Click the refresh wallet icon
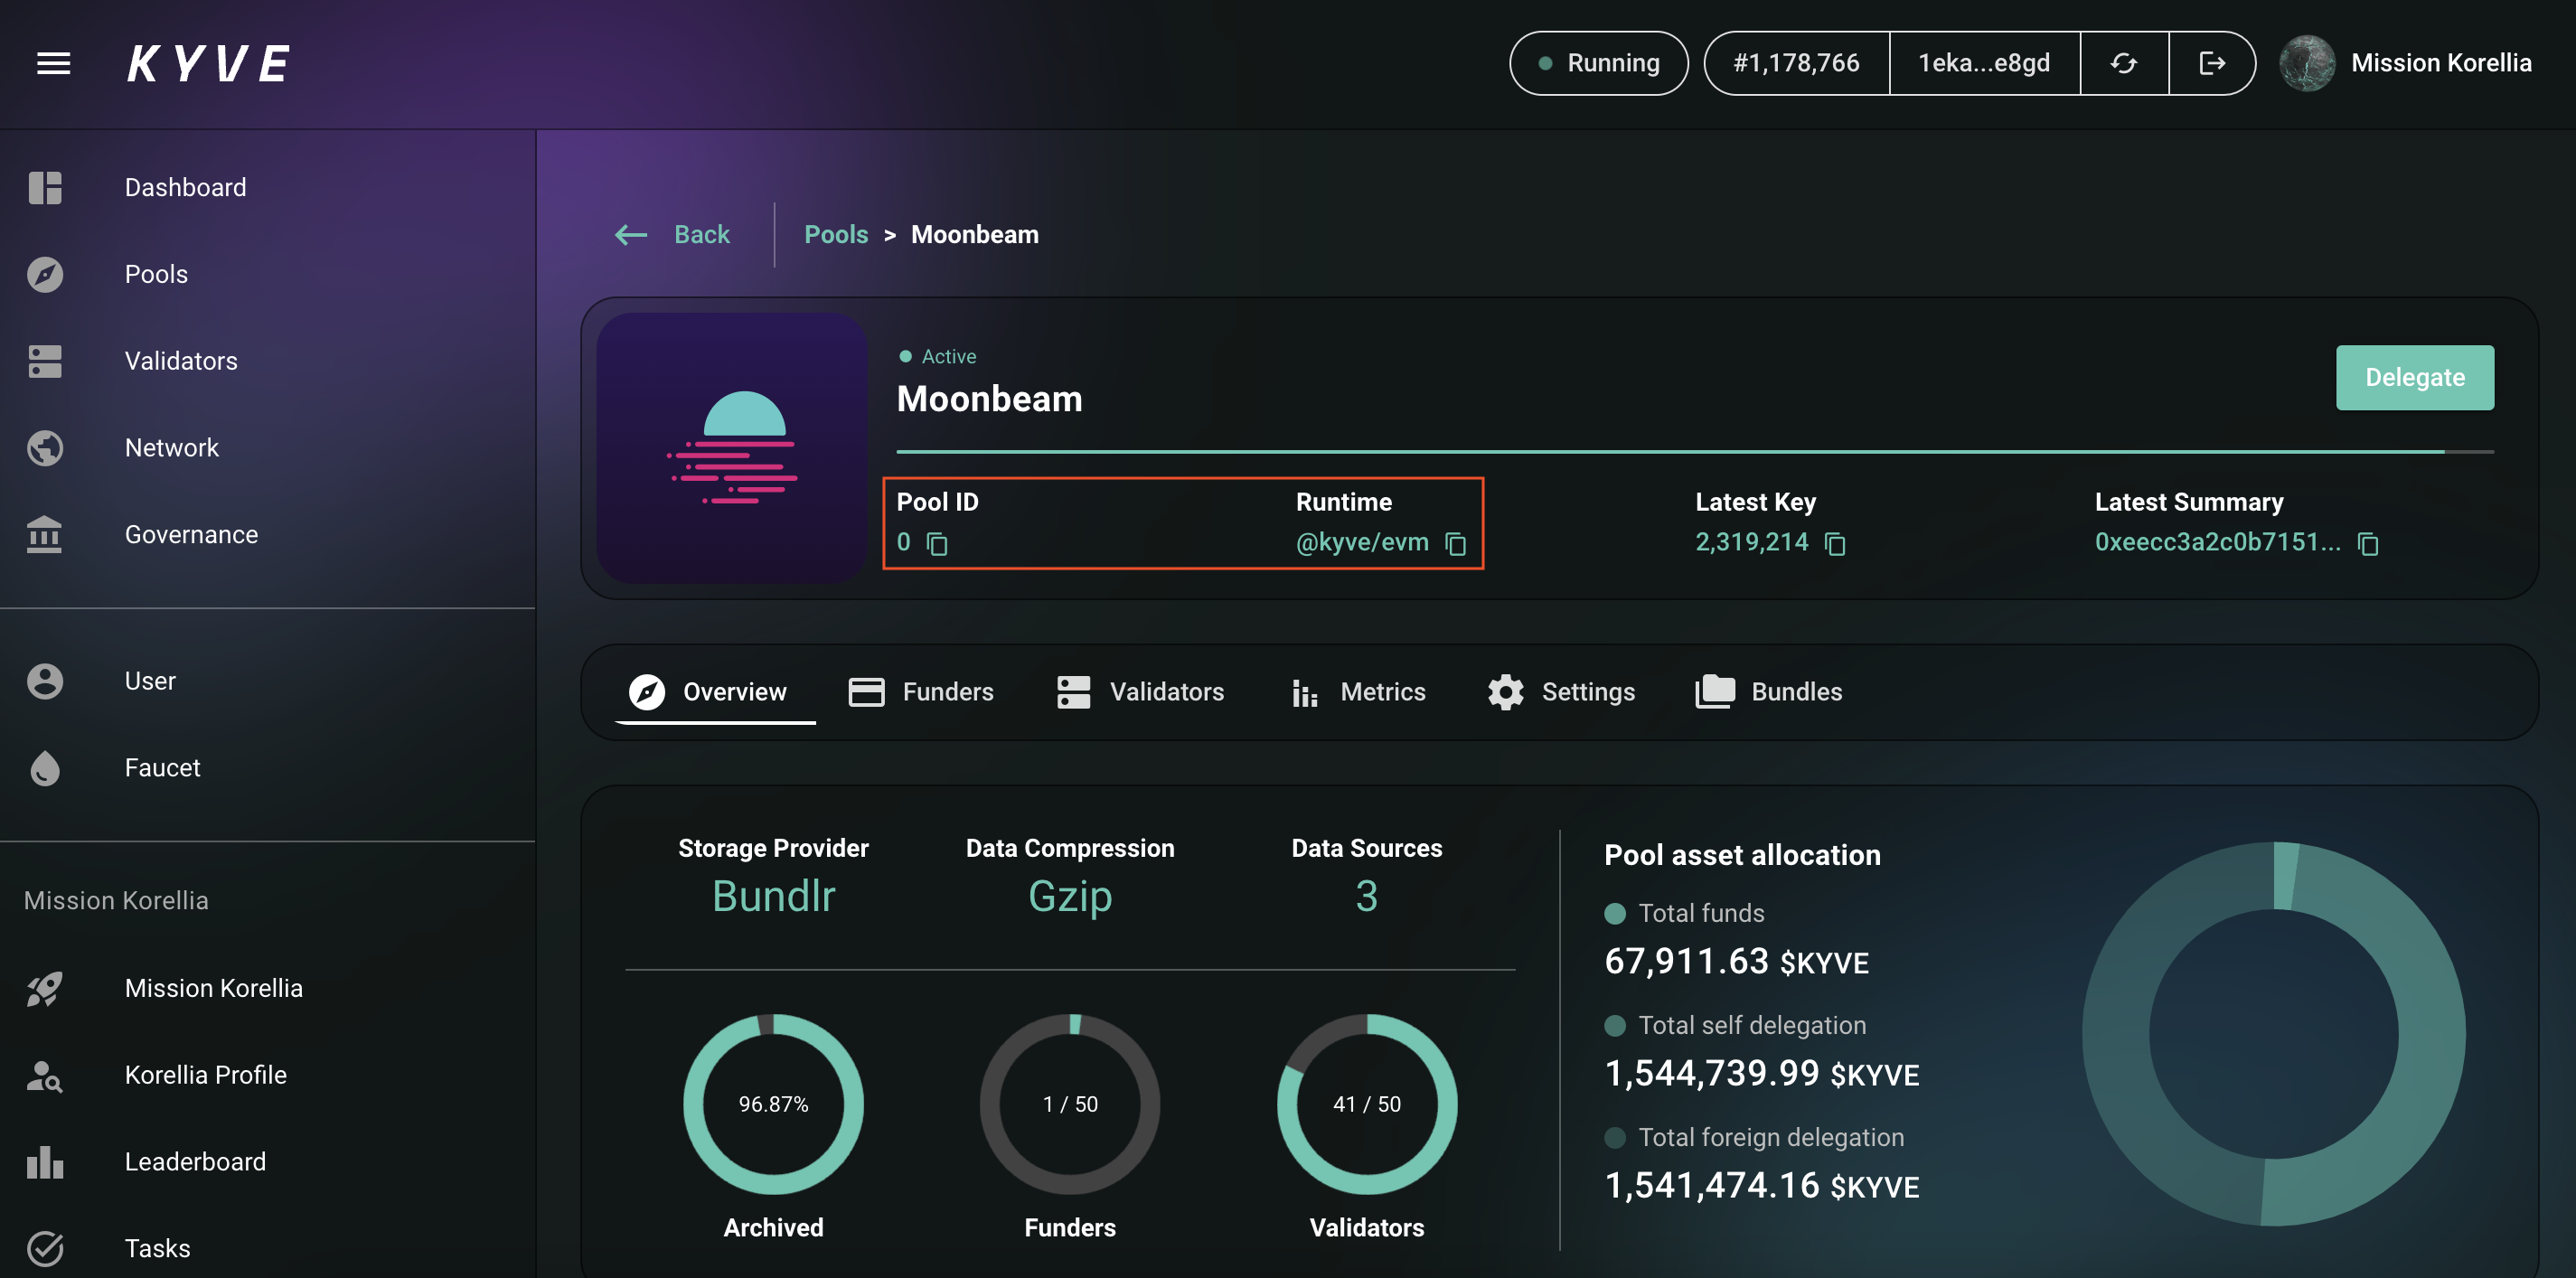The image size is (2576, 1278). coord(2123,63)
